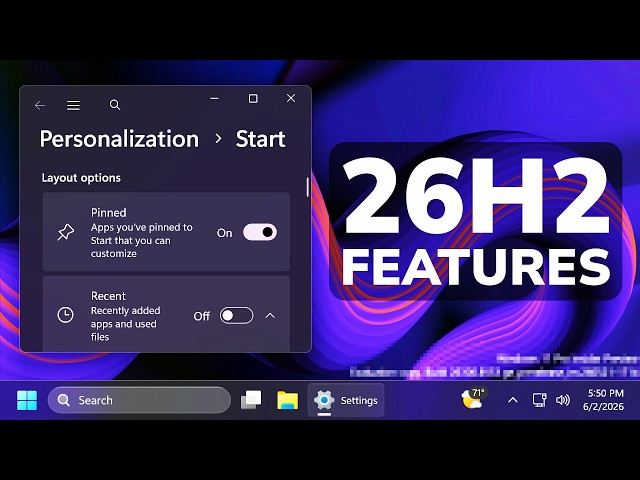This screenshot has width=640, height=480.
Task: Click the Settings taskbar button
Action: click(x=346, y=400)
